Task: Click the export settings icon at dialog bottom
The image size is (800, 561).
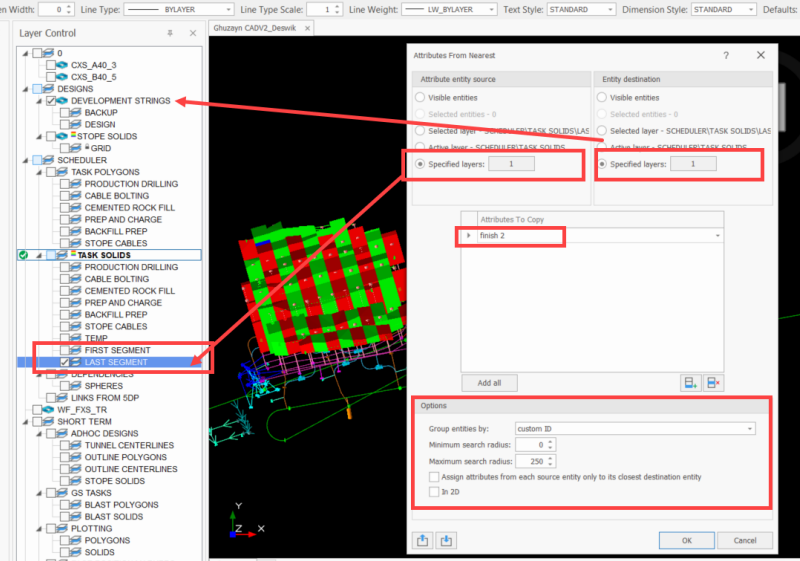Action: click(x=423, y=540)
